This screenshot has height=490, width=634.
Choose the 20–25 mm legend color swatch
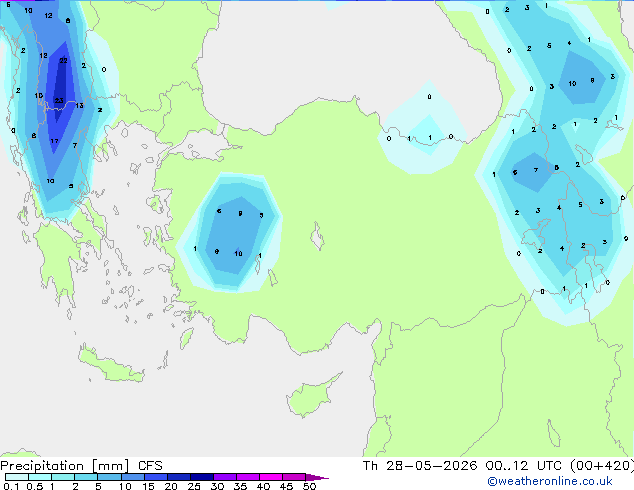pyautogui.click(x=179, y=477)
